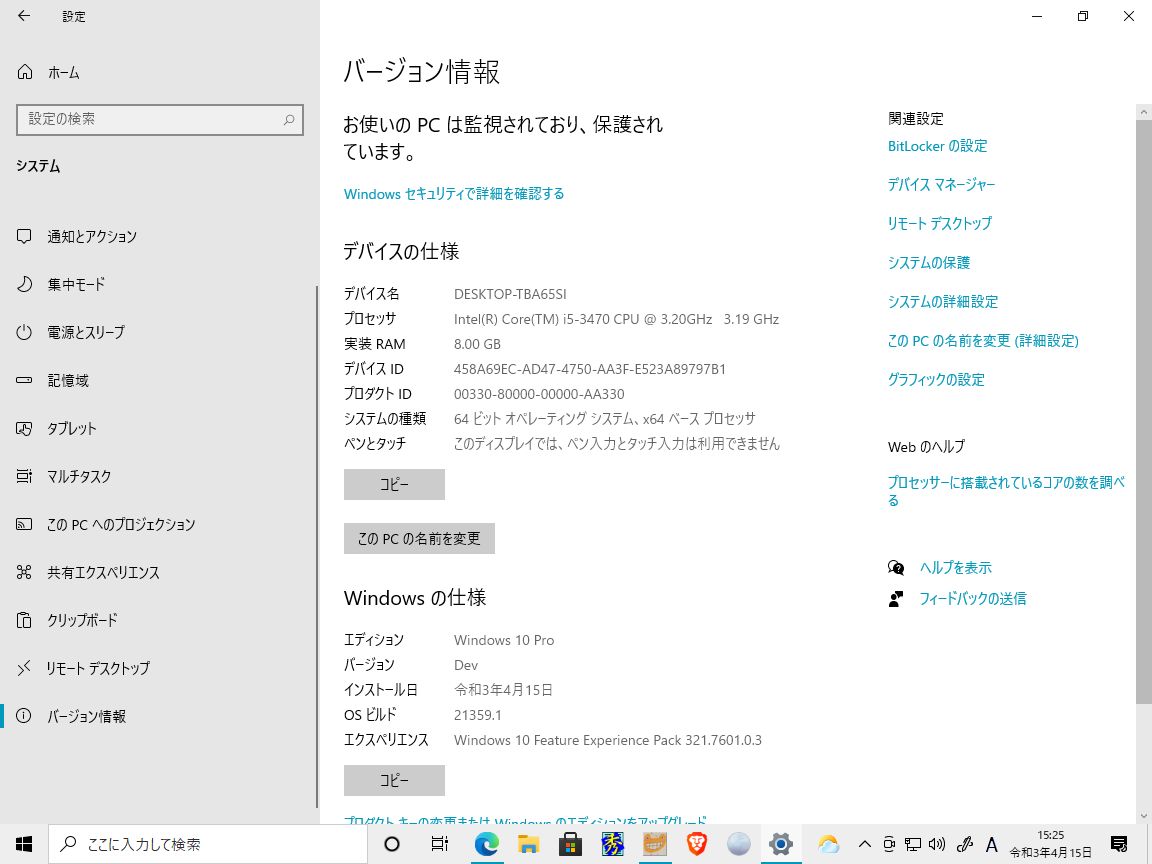Click the OS build value 21359.1
The width and height of the screenshot is (1152, 864).
478,715
